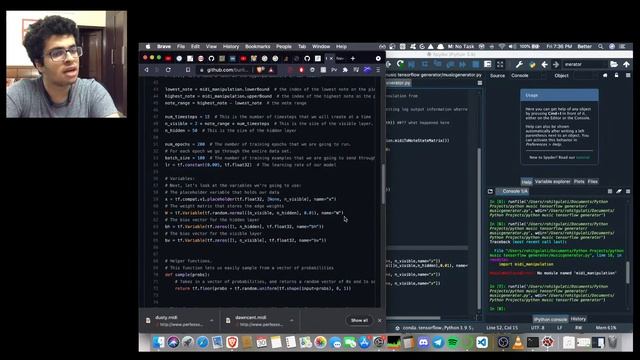Image resolution: width=640 pixels, height=360 pixels.
Task: Close the downloads bar
Action: point(380,320)
